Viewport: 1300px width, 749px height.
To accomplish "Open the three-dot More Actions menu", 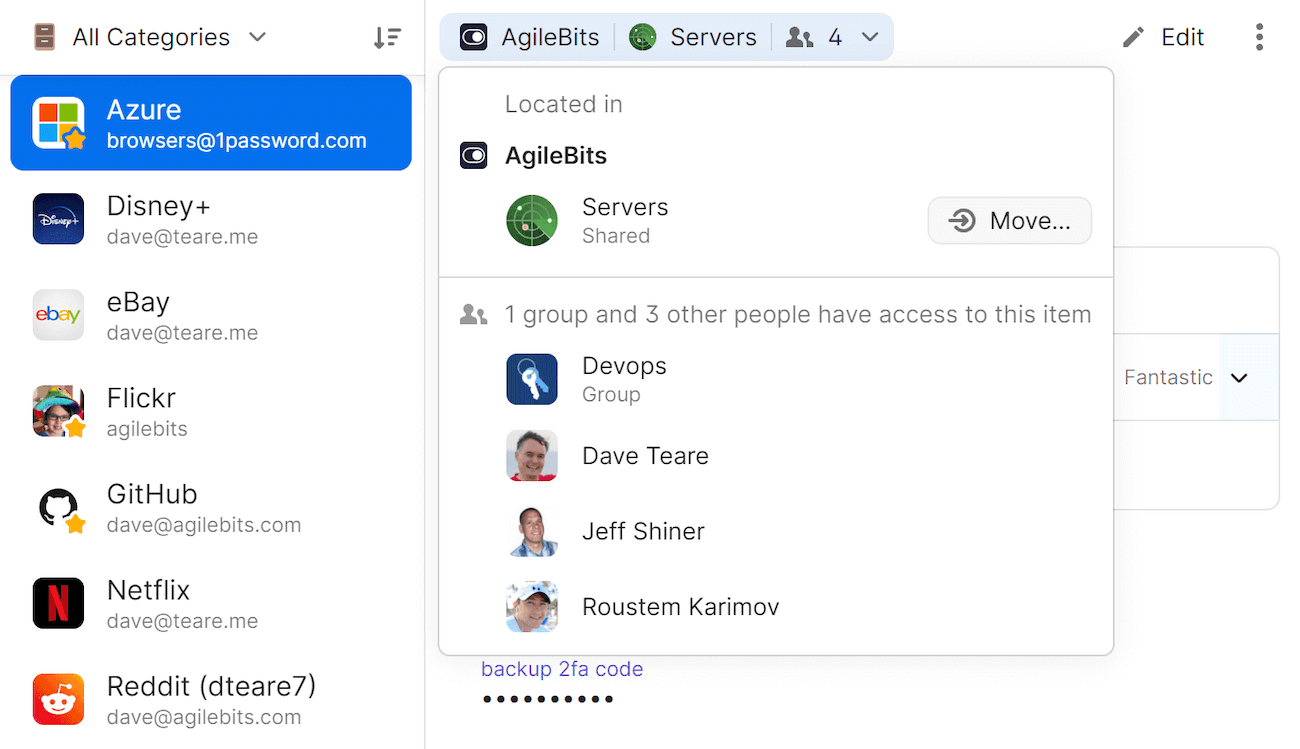I will click(x=1259, y=36).
